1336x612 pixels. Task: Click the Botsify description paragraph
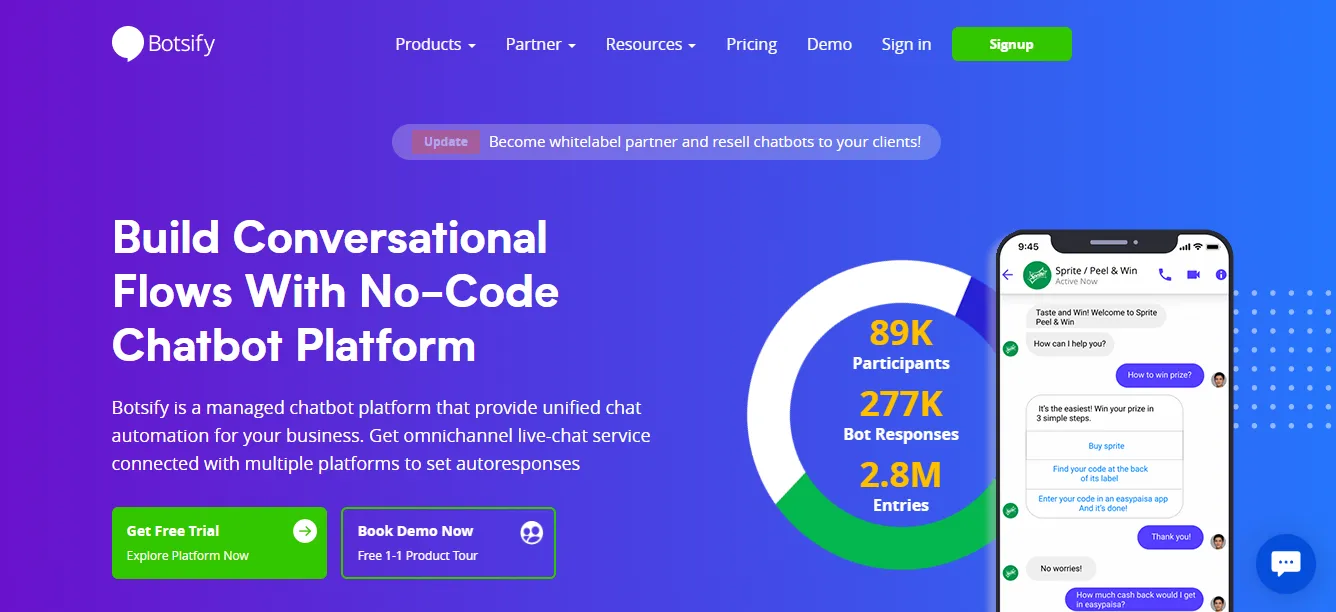(x=381, y=436)
